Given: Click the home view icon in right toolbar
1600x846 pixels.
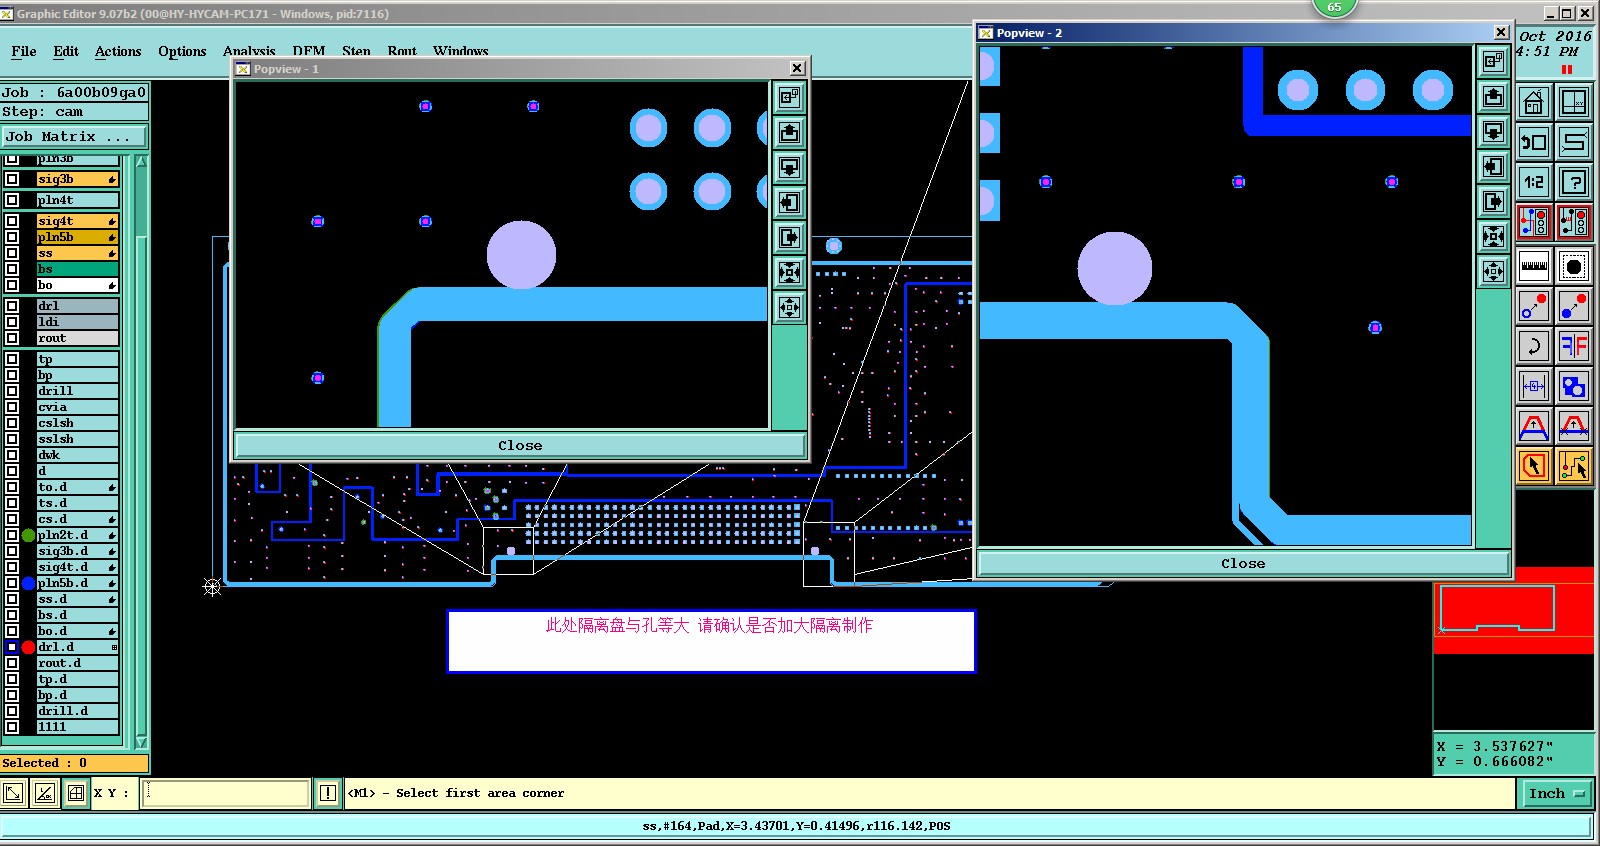Looking at the screenshot, I should point(1533,102).
